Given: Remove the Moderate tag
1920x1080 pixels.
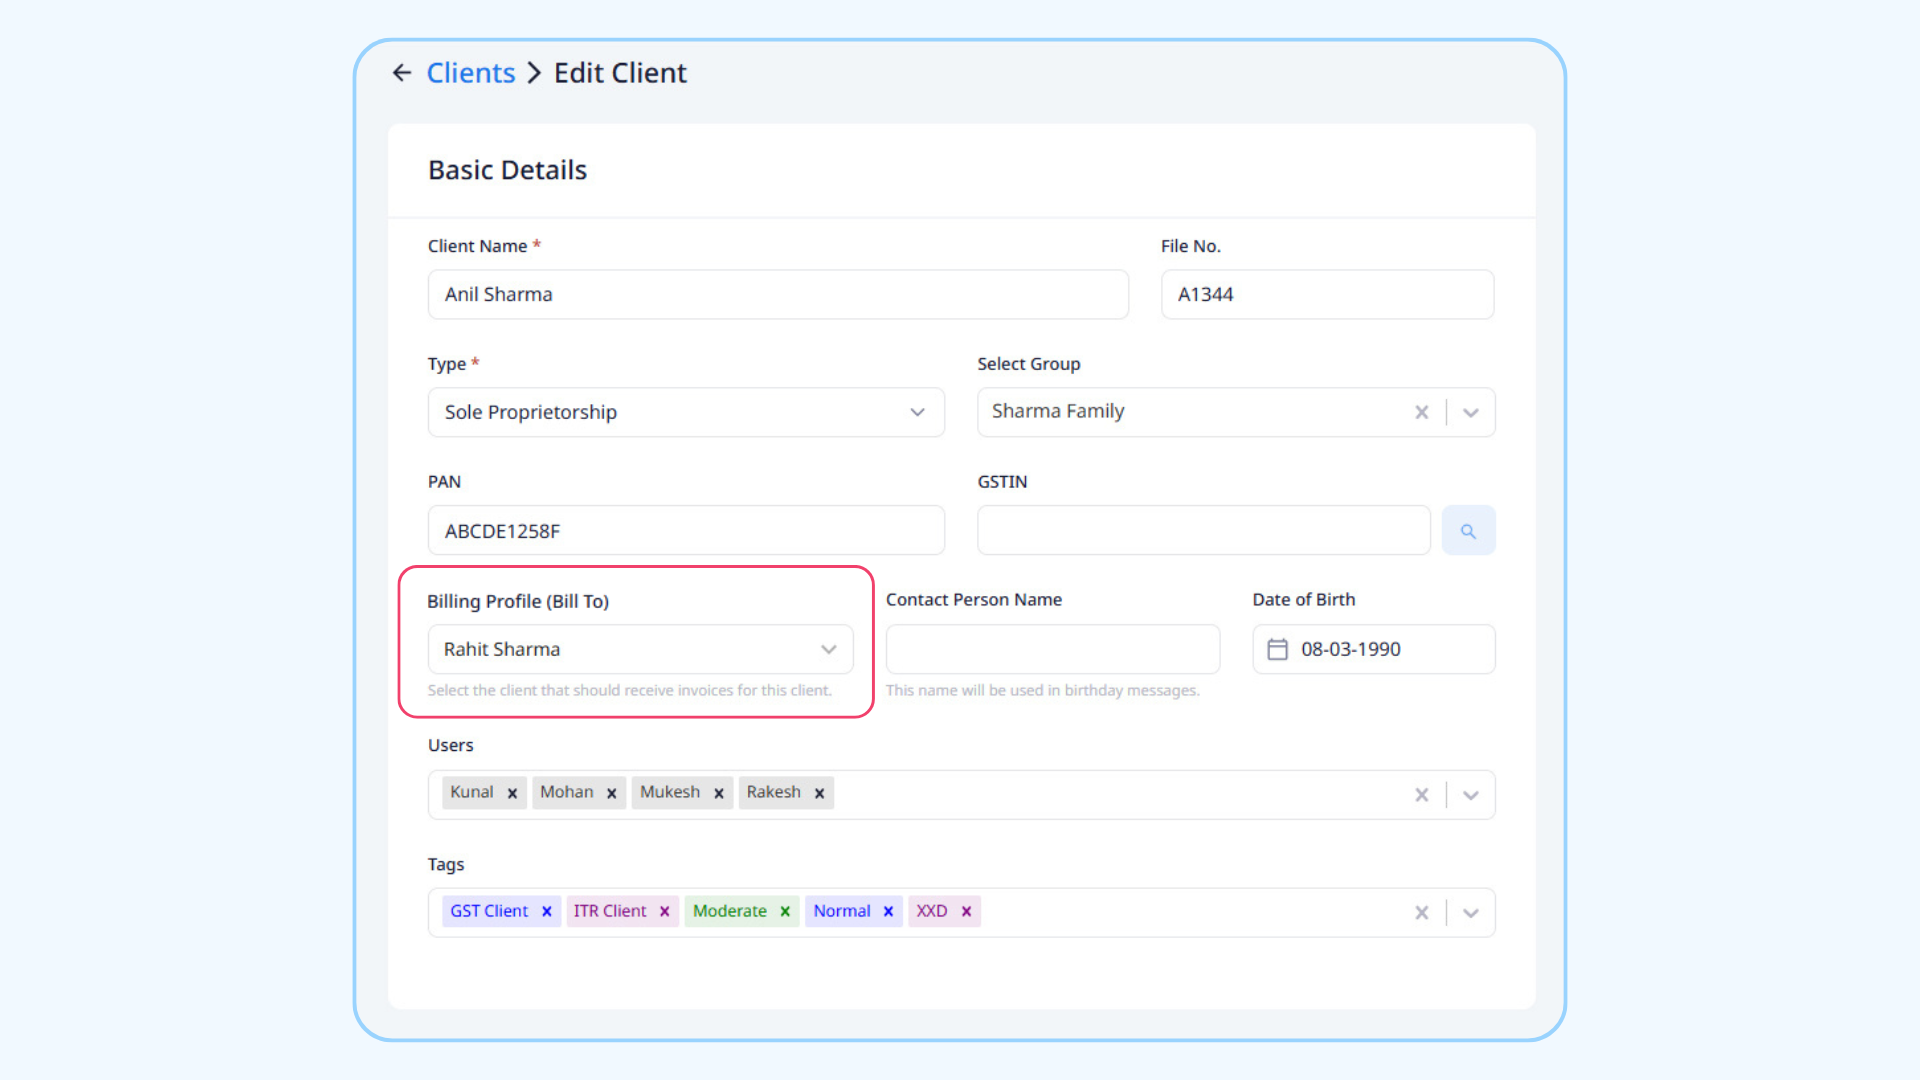Looking at the screenshot, I should click(785, 911).
